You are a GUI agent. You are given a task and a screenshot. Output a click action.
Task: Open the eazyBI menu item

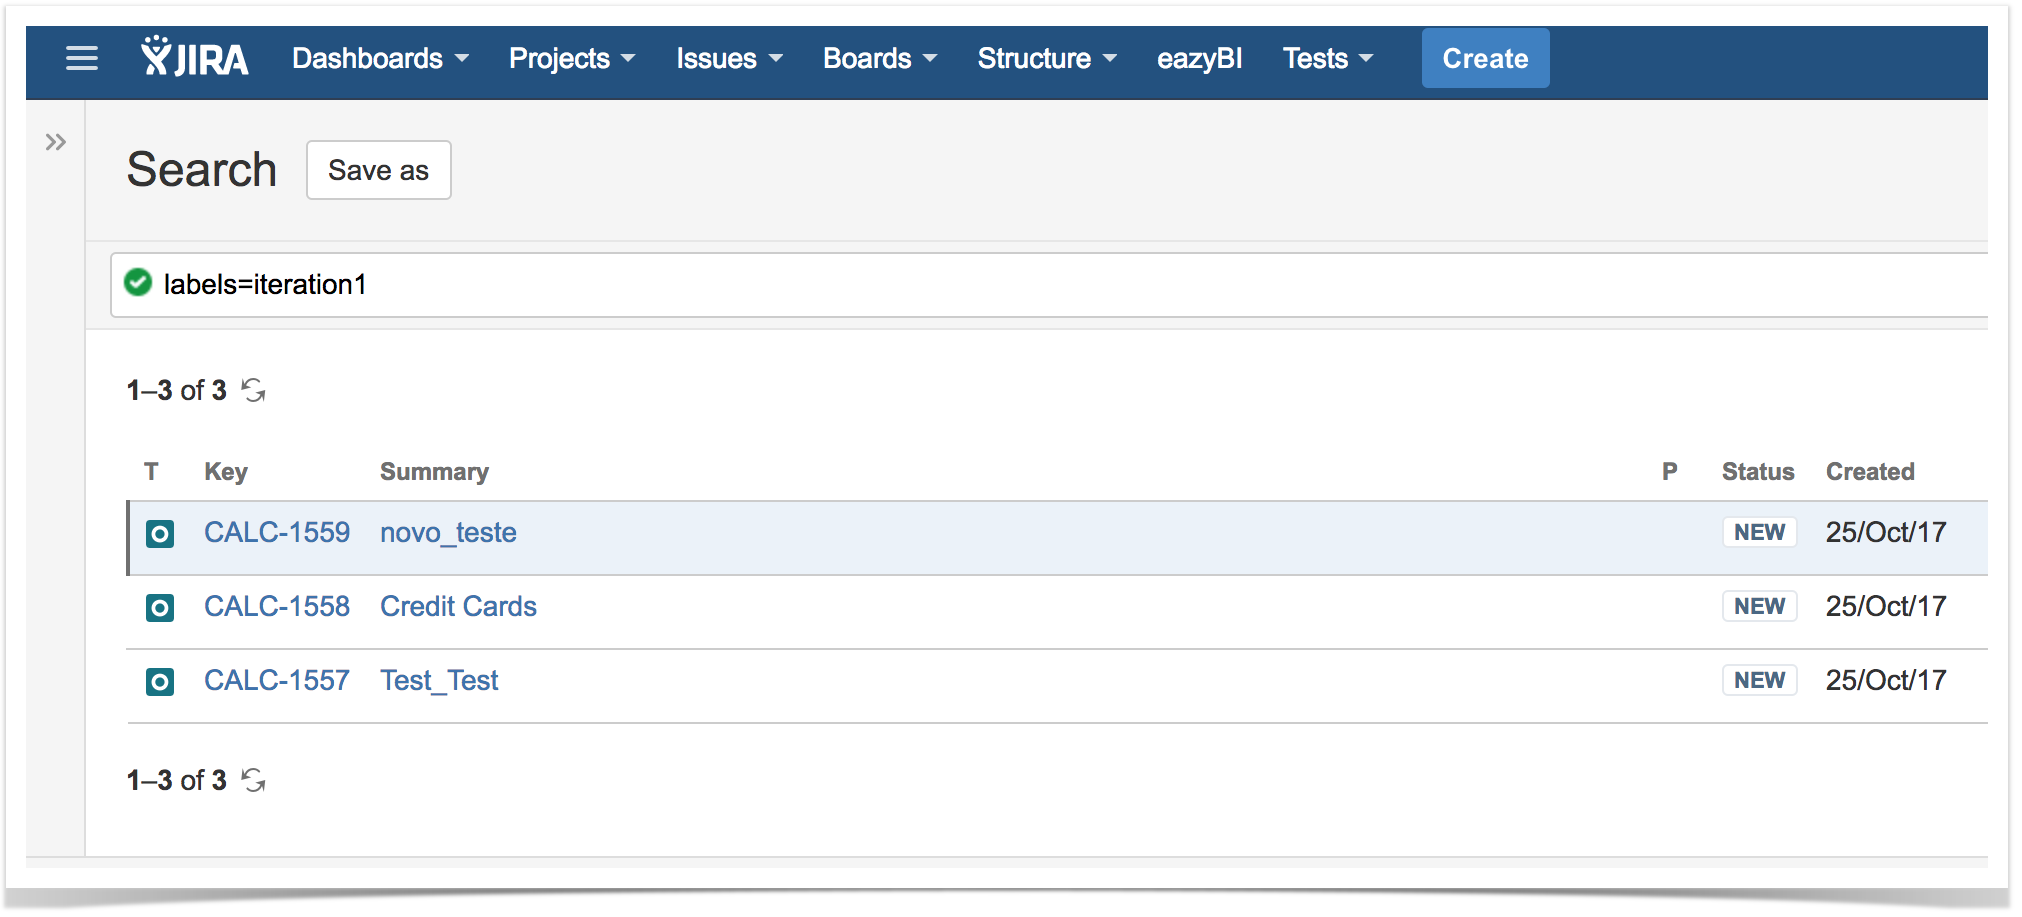pyautogui.click(x=1199, y=59)
